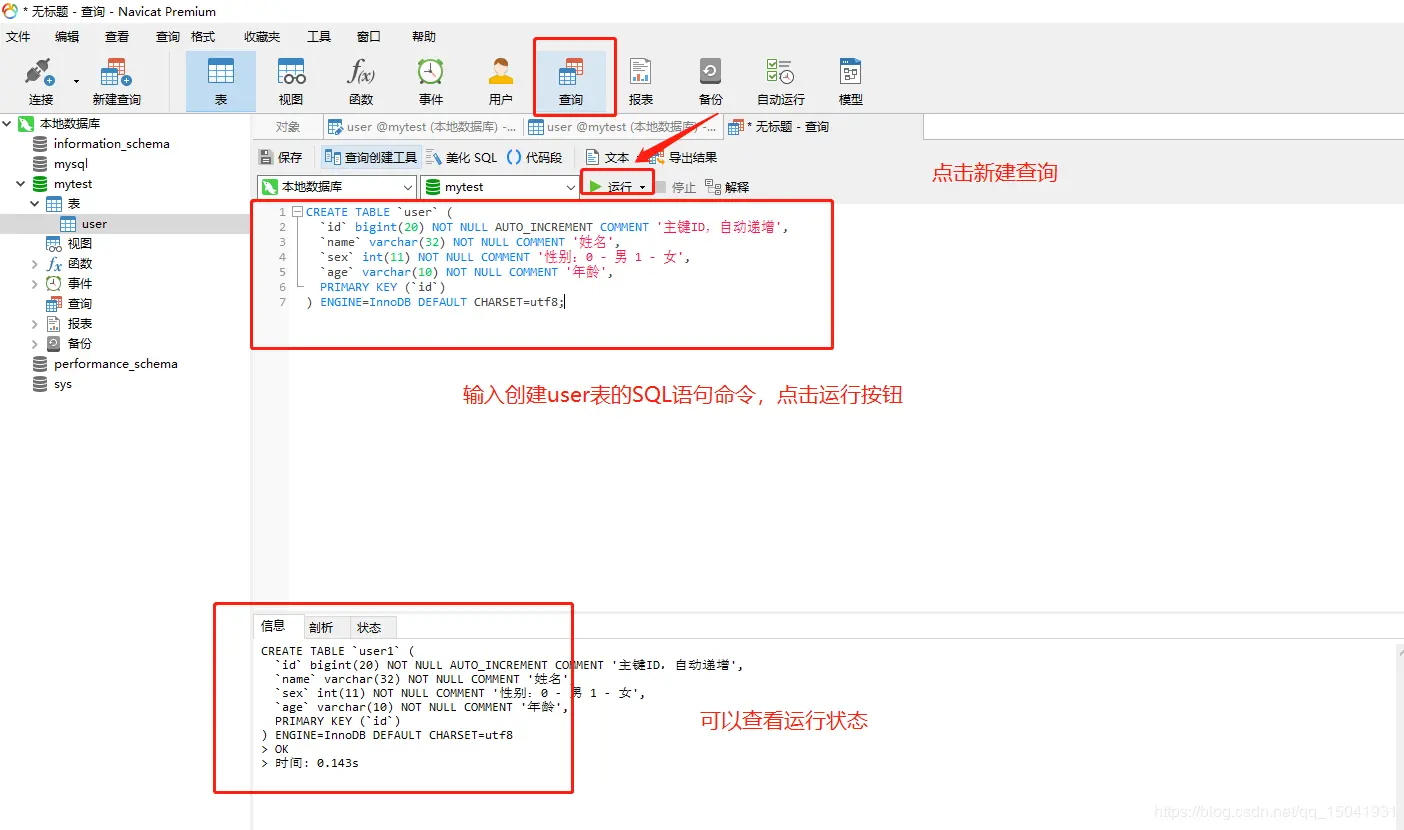Select the user table in tree
This screenshot has height=830, width=1404.
pyautogui.click(x=94, y=224)
